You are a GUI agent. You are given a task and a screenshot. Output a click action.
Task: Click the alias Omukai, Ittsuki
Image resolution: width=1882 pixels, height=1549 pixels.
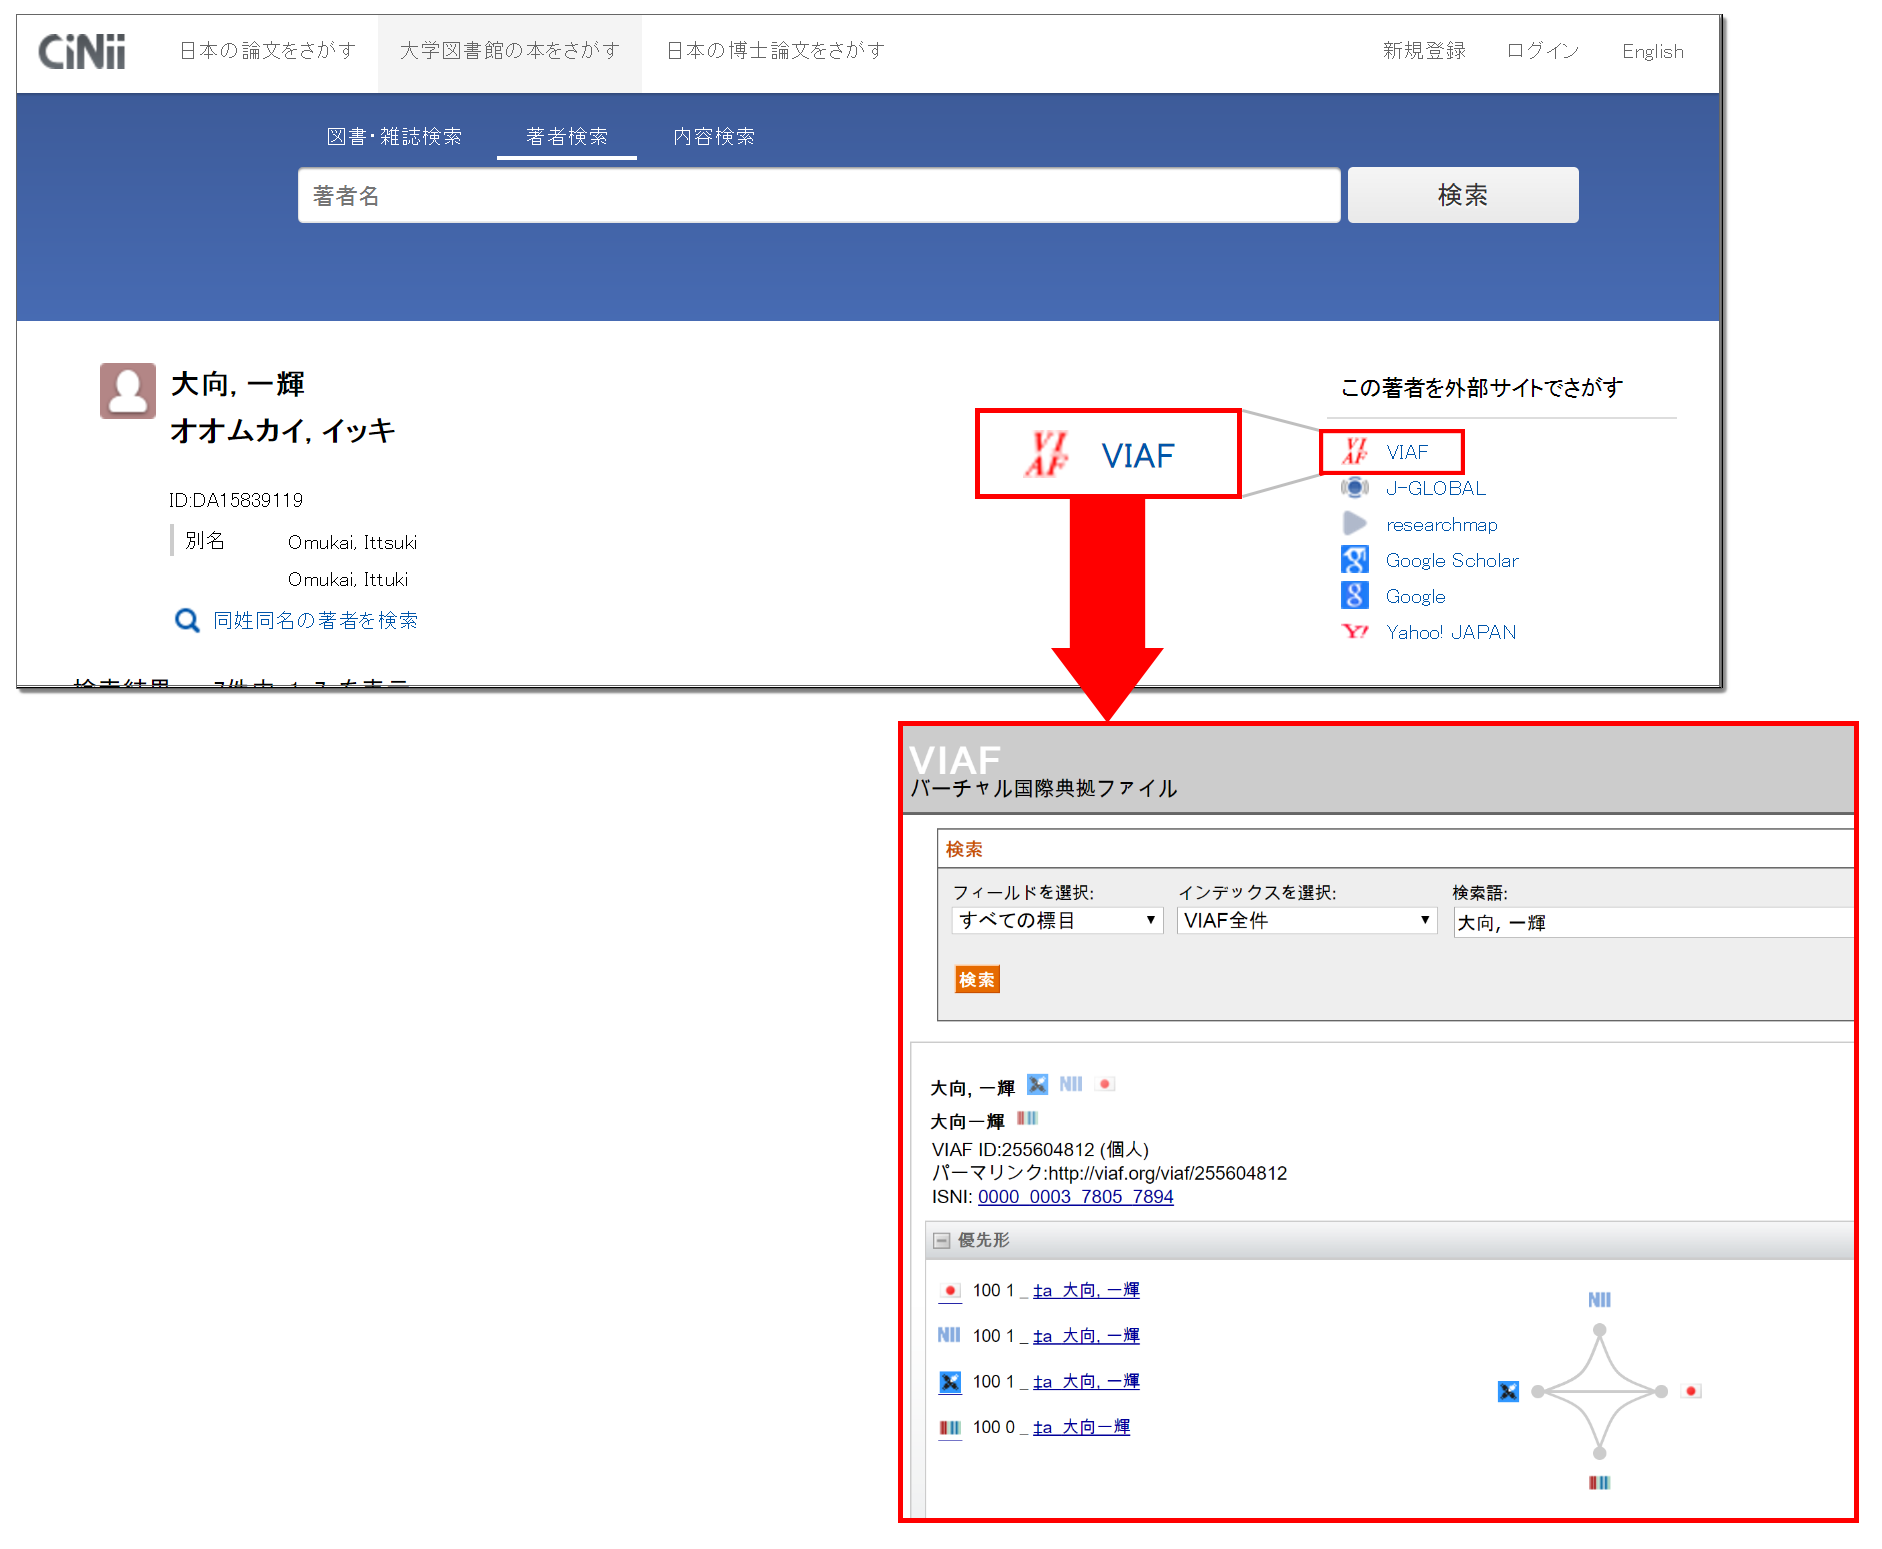[x=352, y=542]
